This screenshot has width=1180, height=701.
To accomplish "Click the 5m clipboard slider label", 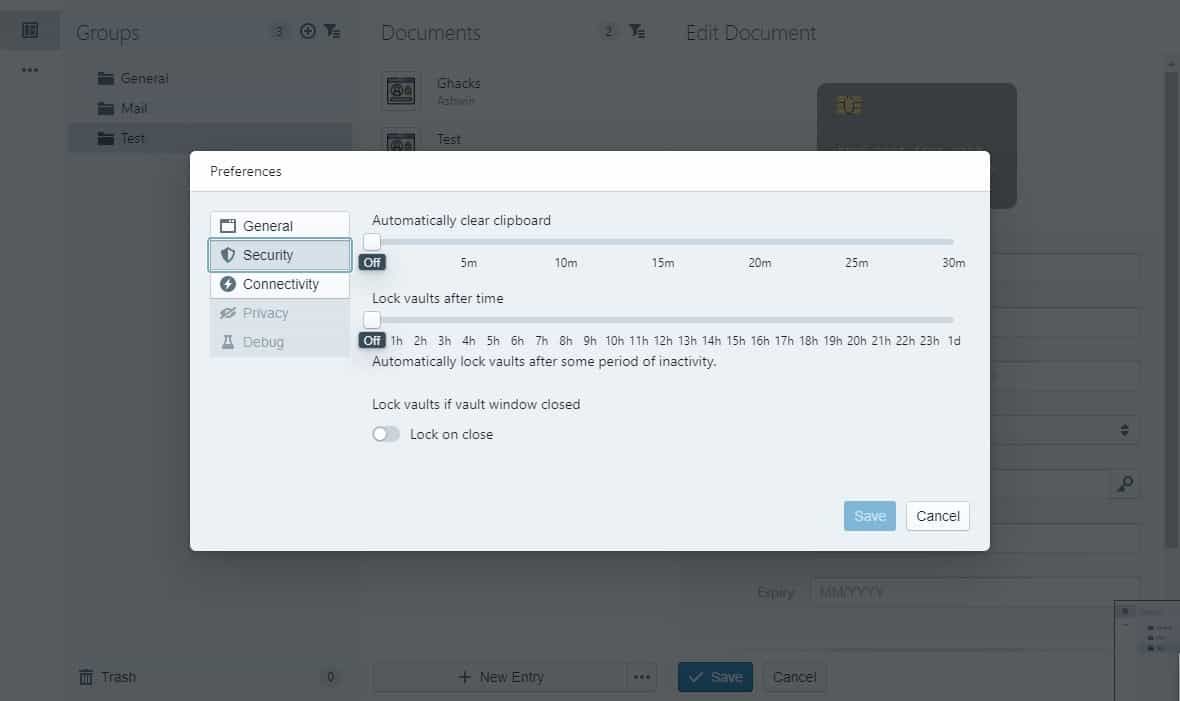I will coord(469,263).
